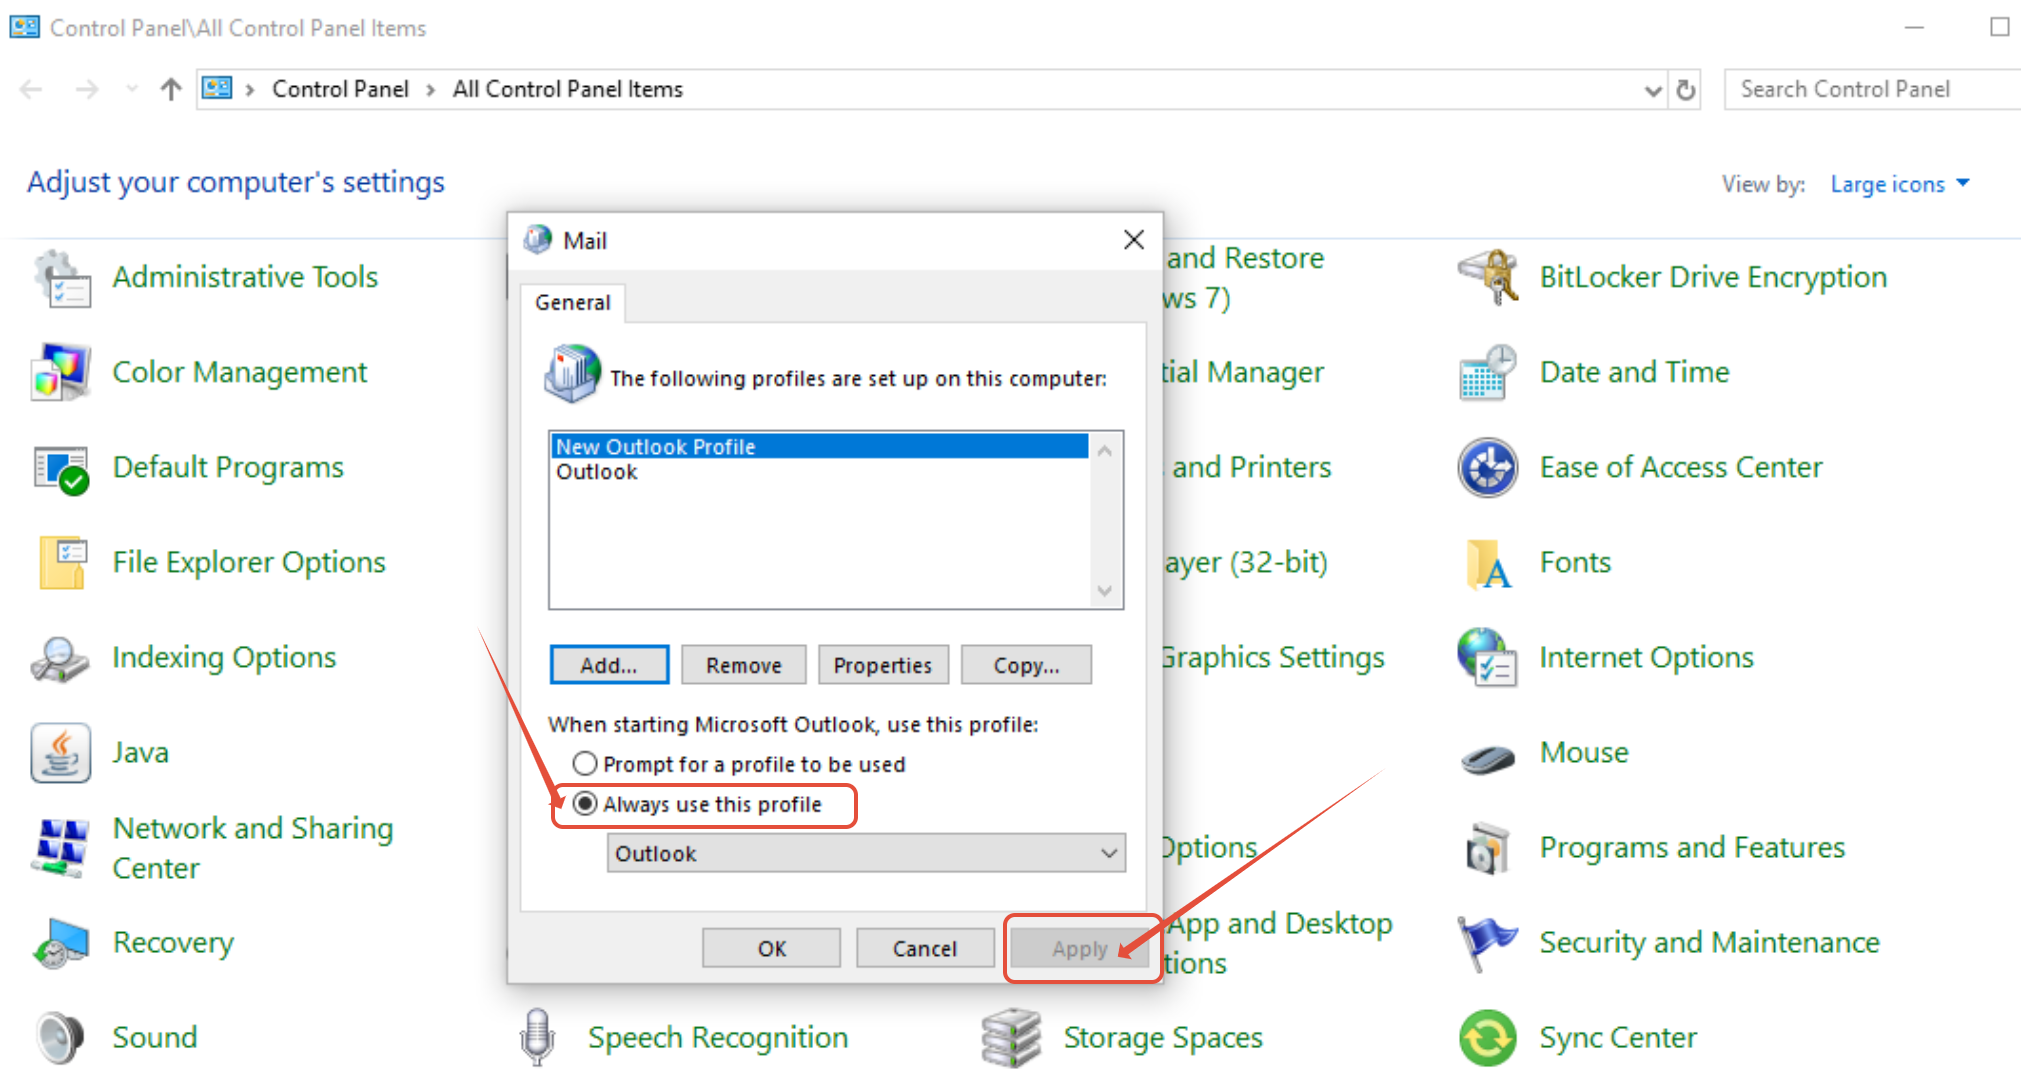Open the Sync Center icon
The image size is (2021, 1078).
1488,1037
